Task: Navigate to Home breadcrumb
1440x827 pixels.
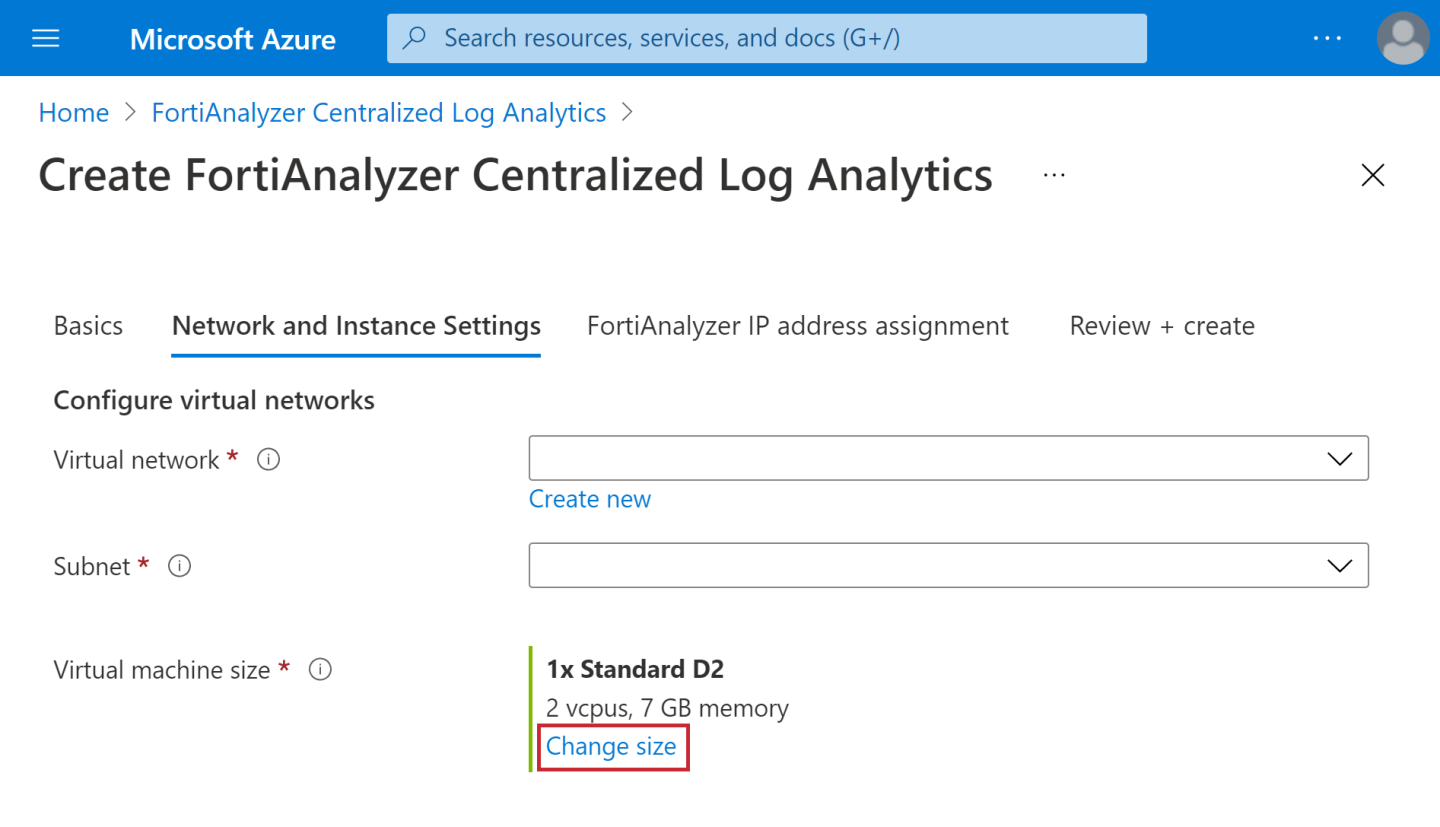Action: point(73,113)
